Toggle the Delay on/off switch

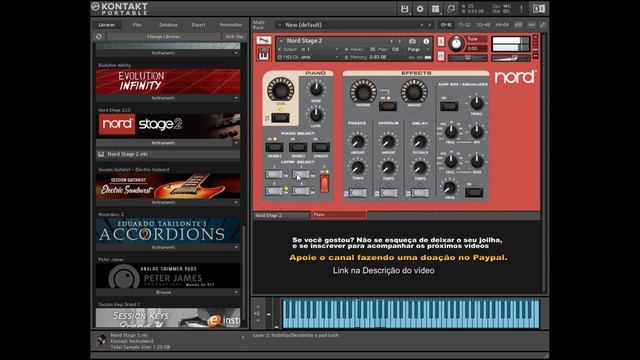(420, 193)
